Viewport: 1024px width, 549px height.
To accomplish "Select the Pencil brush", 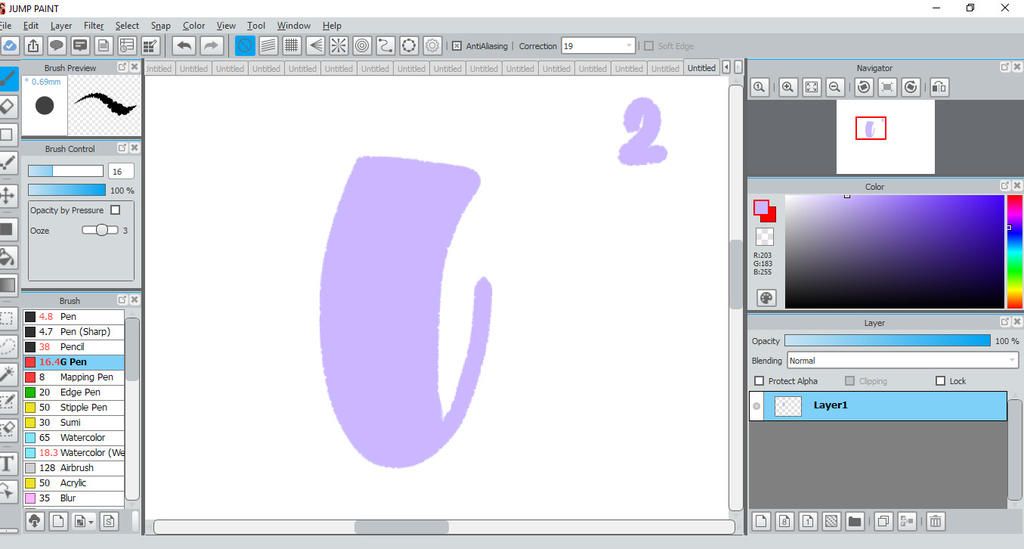I will click(x=74, y=347).
